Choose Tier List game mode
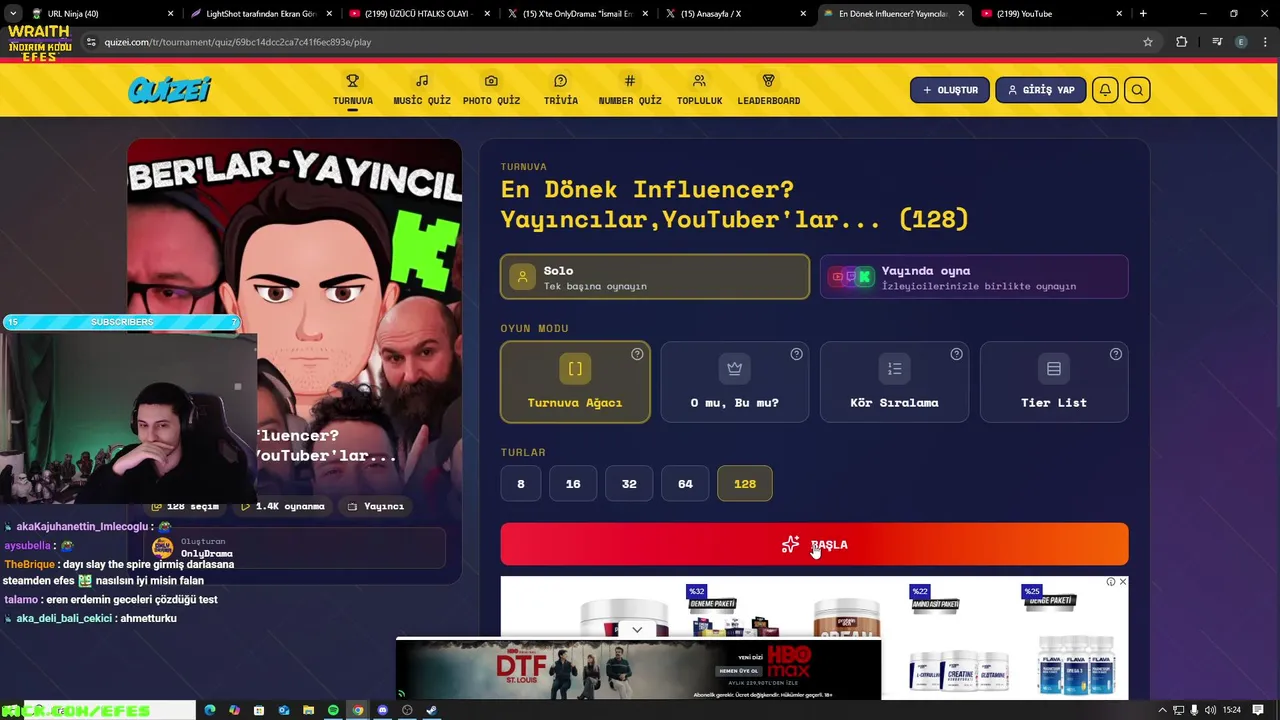The width and height of the screenshot is (1280, 720). pyautogui.click(x=1054, y=382)
